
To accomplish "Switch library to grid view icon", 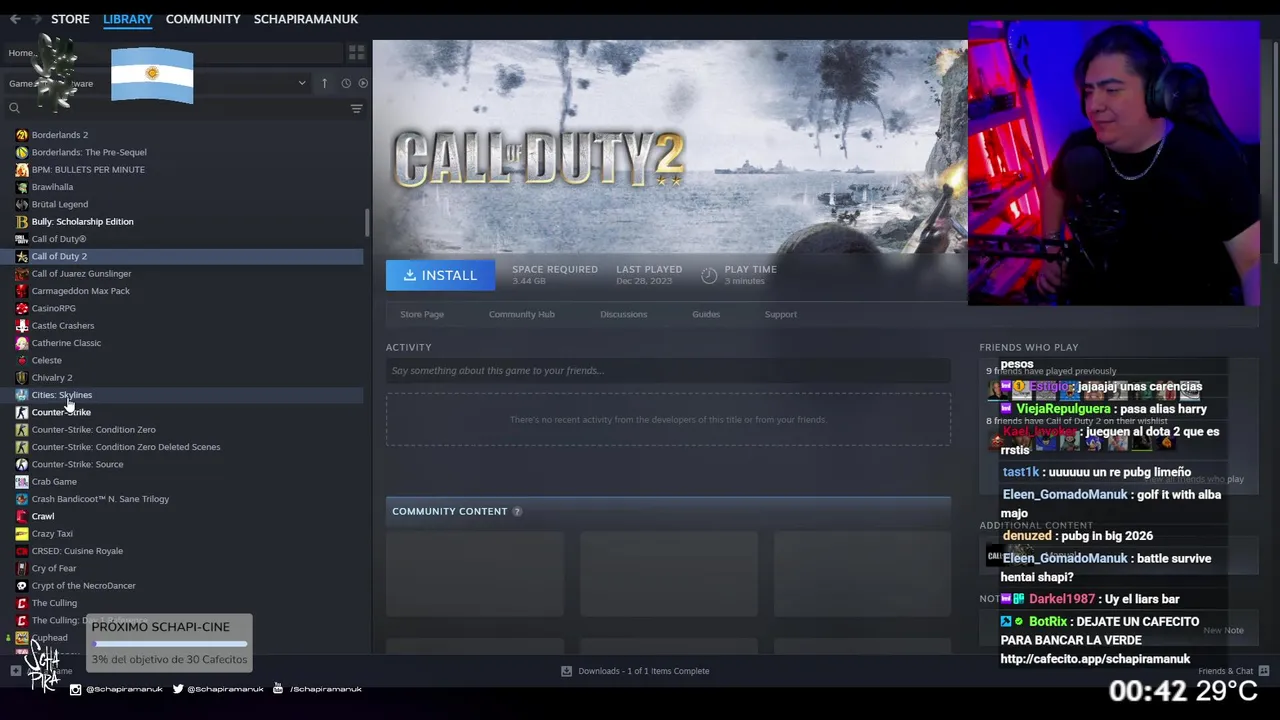I will click(x=356, y=53).
